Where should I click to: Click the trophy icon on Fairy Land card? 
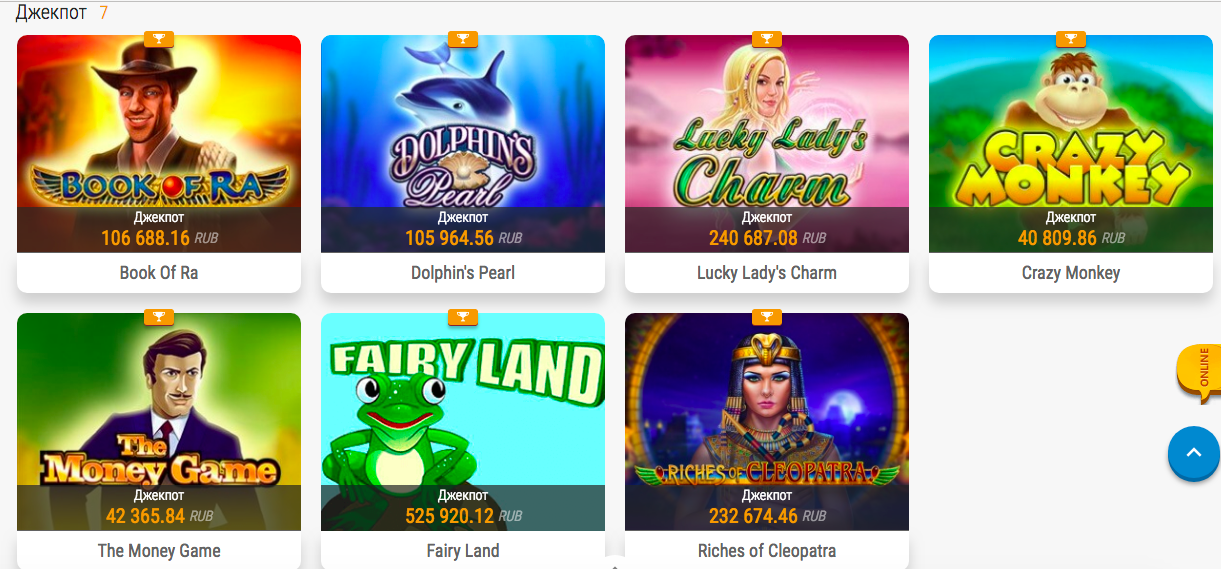pos(463,317)
